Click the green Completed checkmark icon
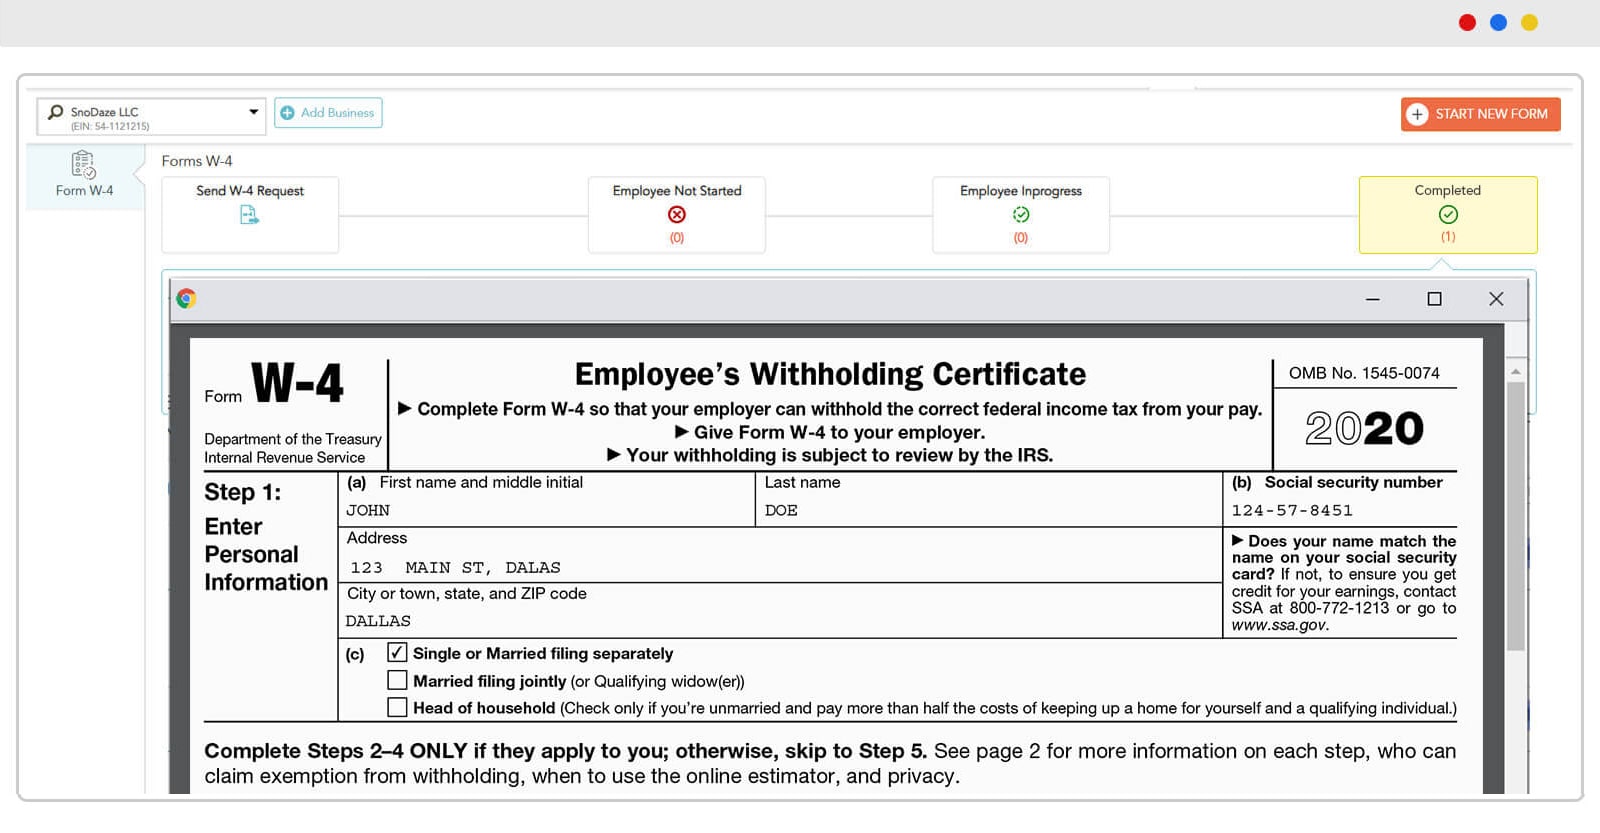The height and width of the screenshot is (833, 1600). coord(1447,214)
